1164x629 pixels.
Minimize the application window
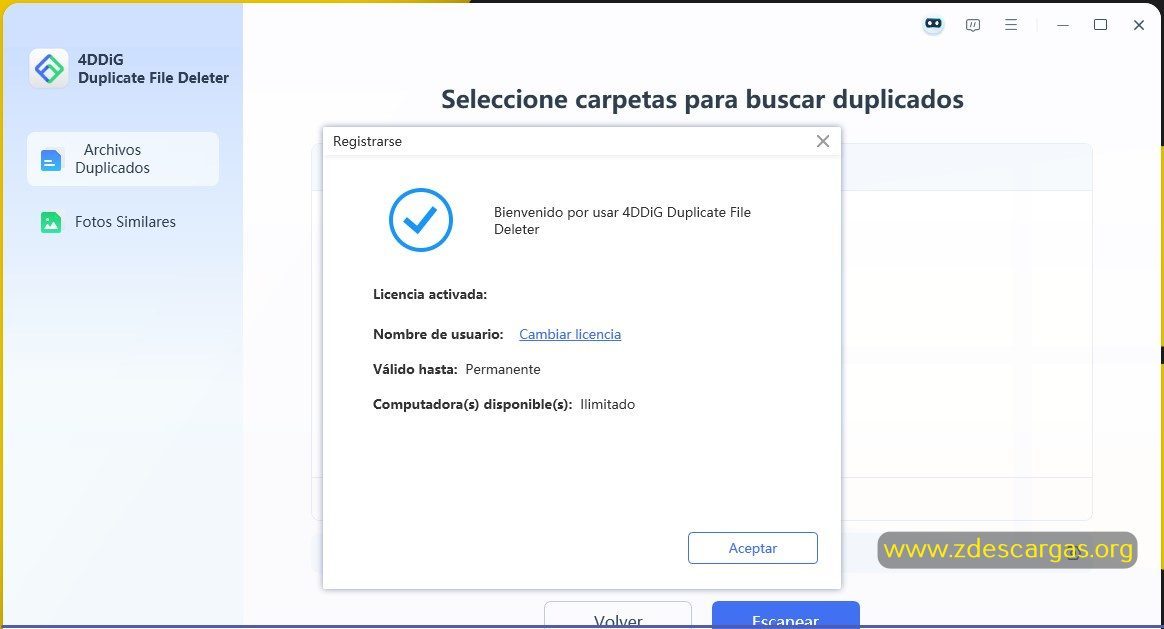pos(1063,25)
